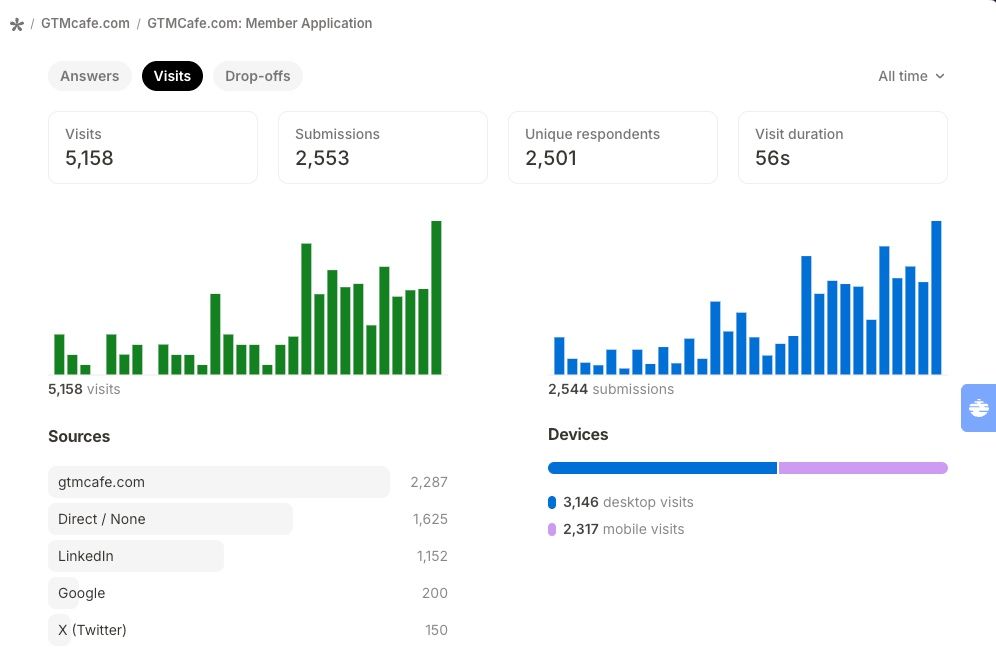
Task: Click the 1,152 source count
Action: click(432, 556)
